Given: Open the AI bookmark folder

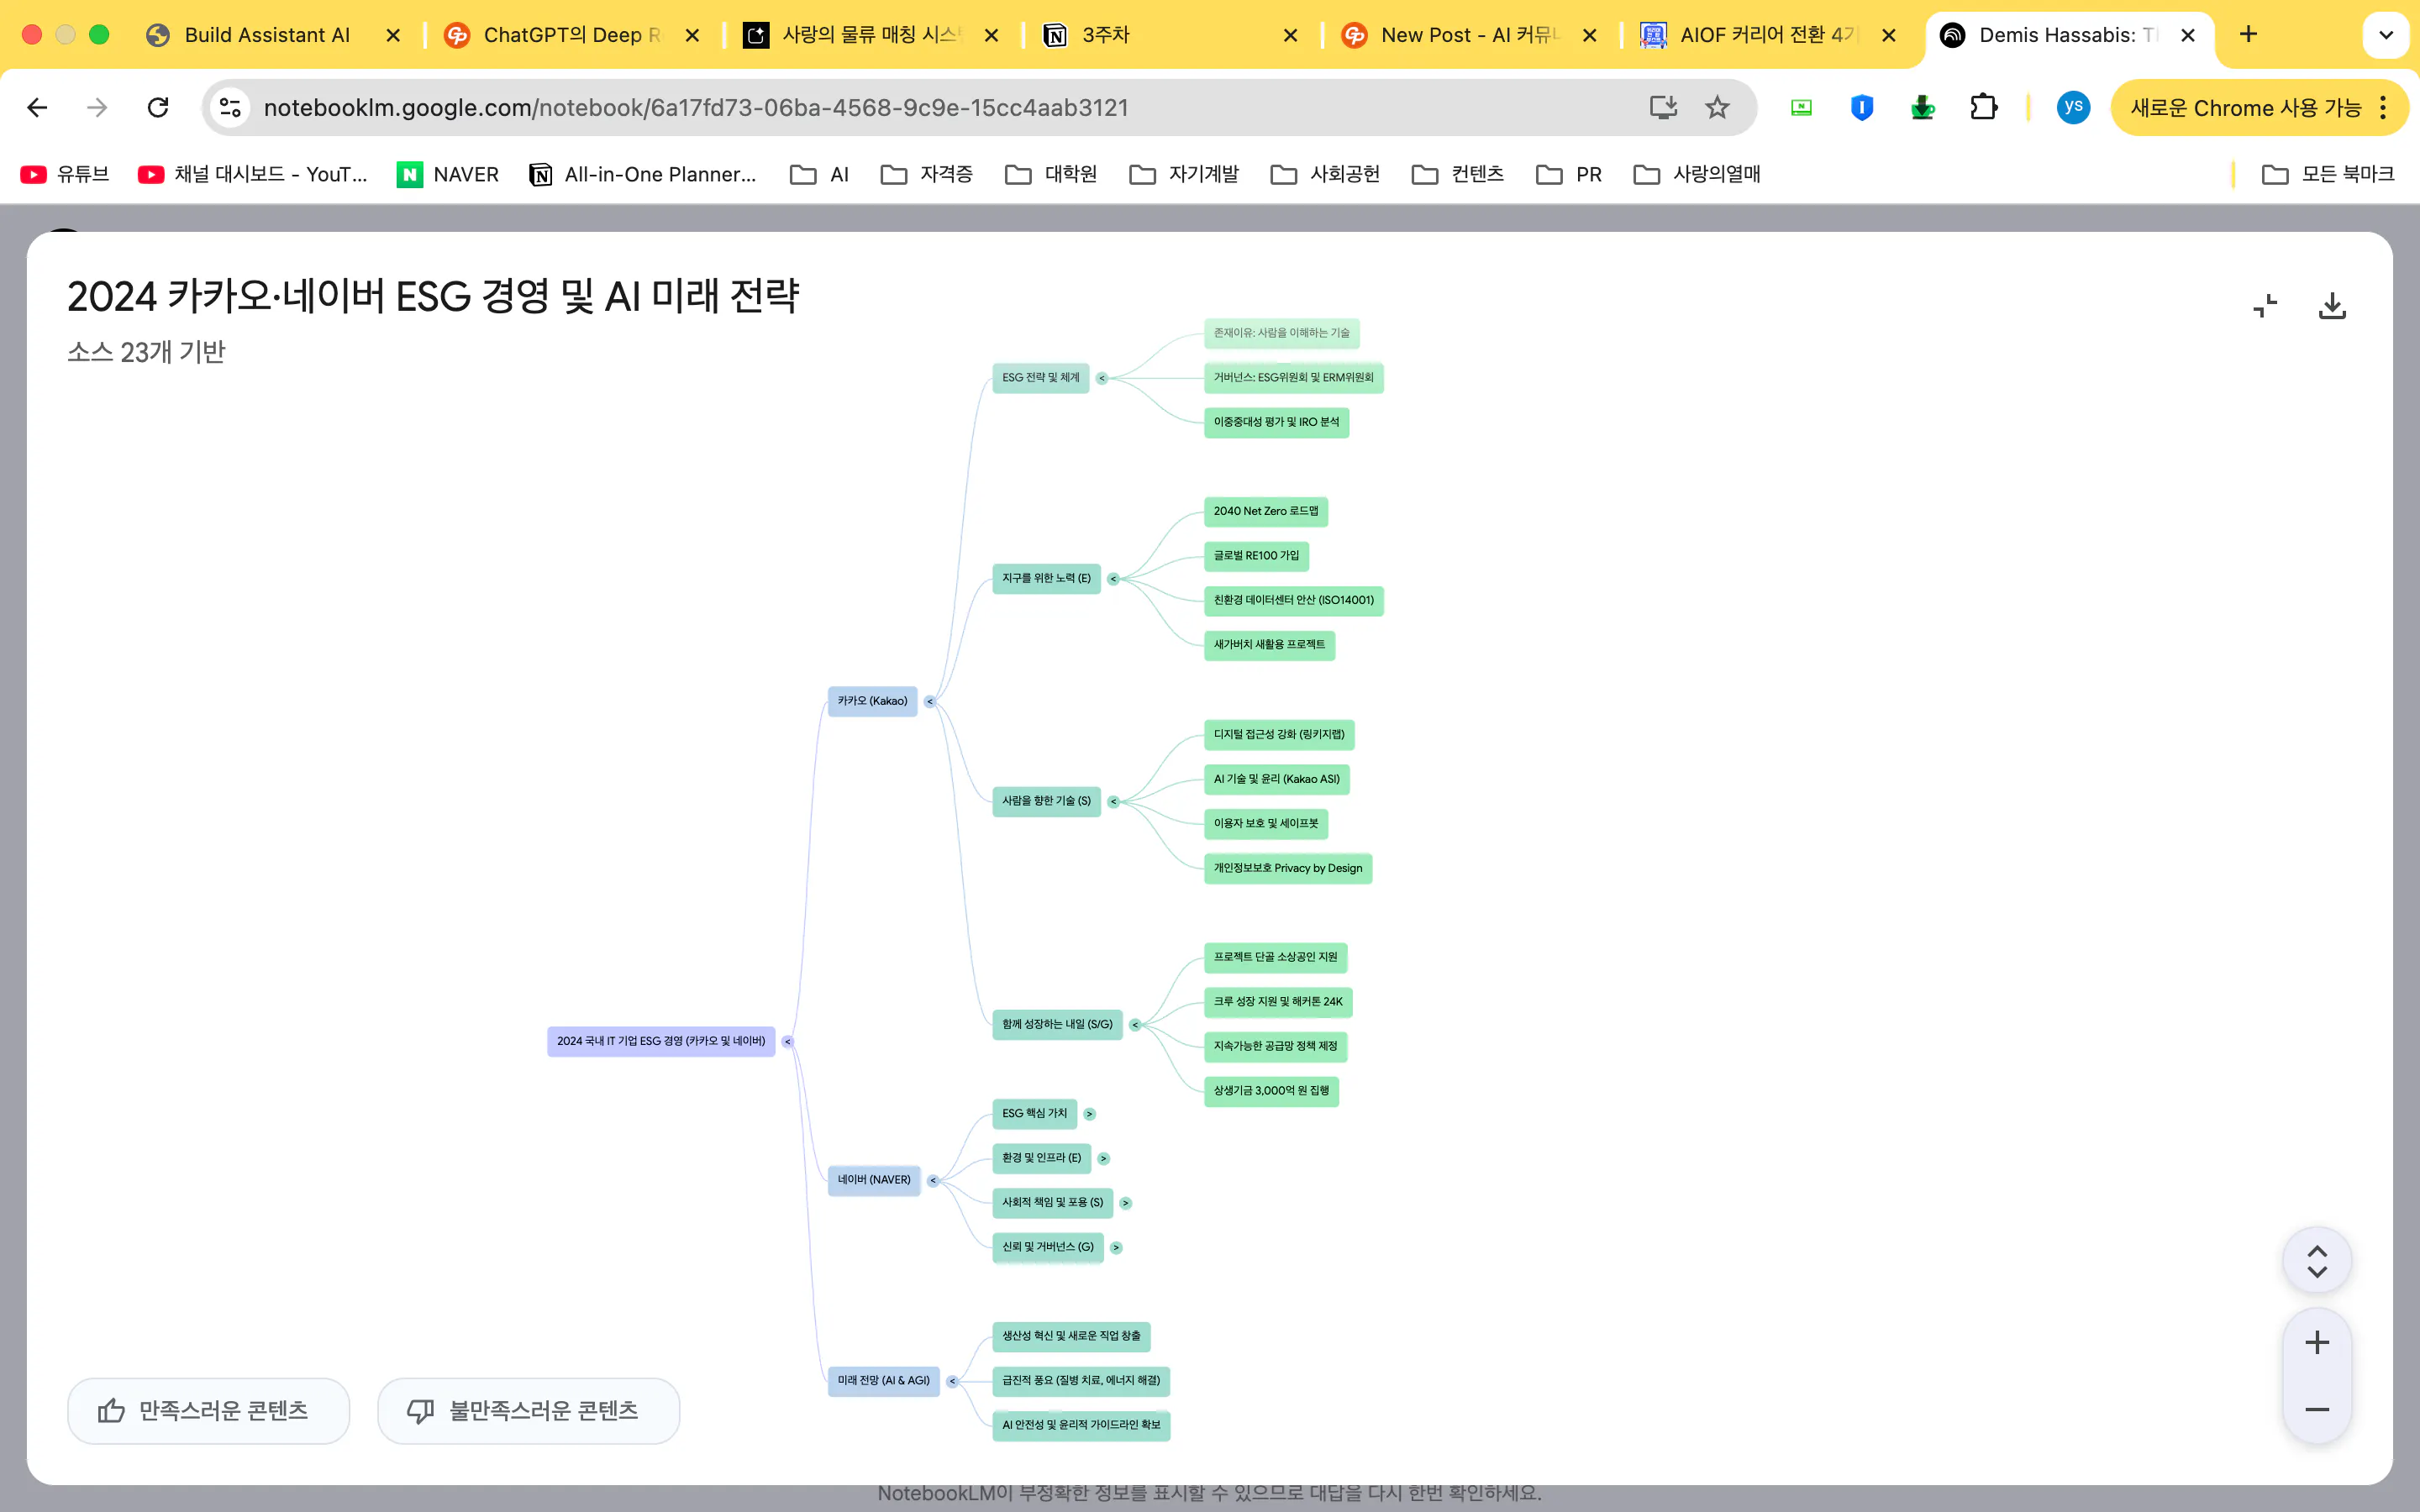Looking at the screenshot, I should pyautogui.click(x=820, y=174).
